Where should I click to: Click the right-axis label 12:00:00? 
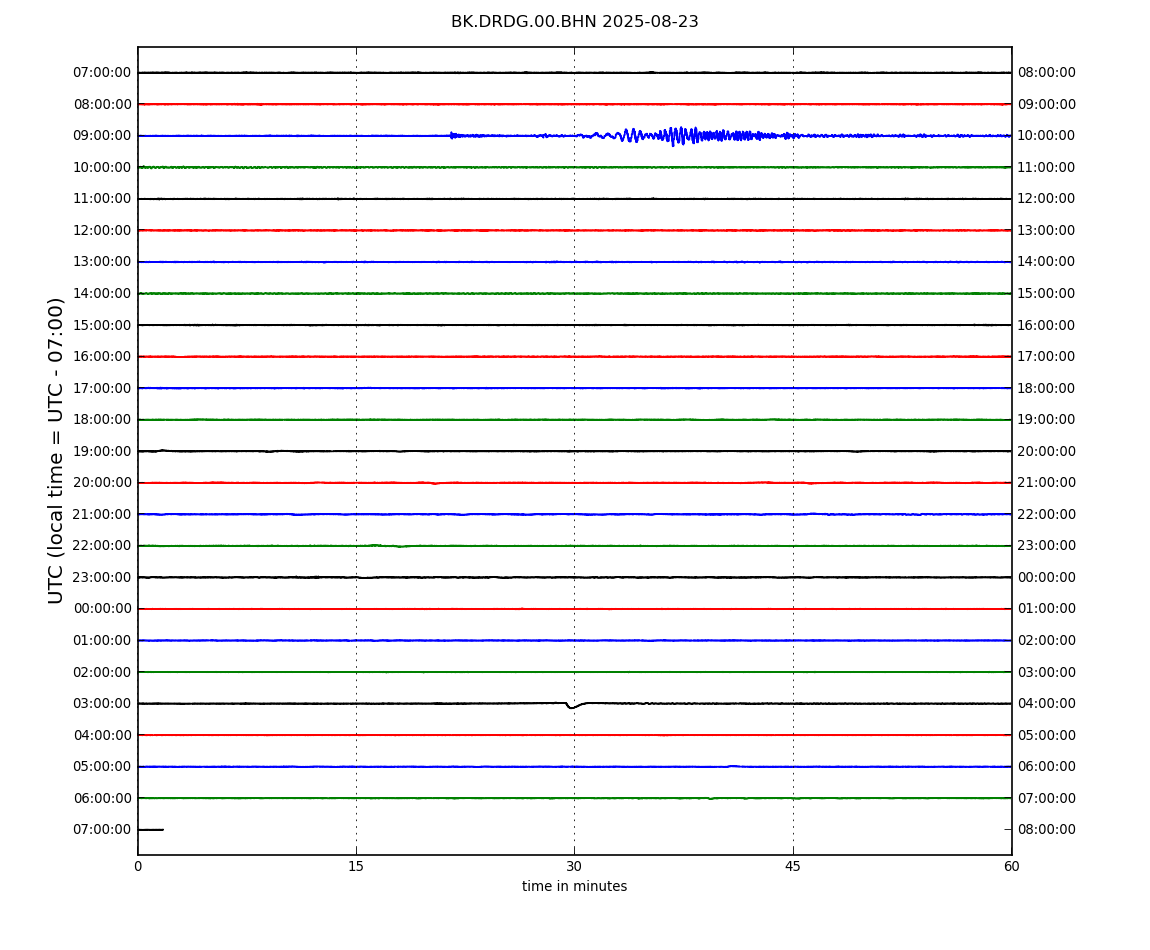tap(1047, 199)
